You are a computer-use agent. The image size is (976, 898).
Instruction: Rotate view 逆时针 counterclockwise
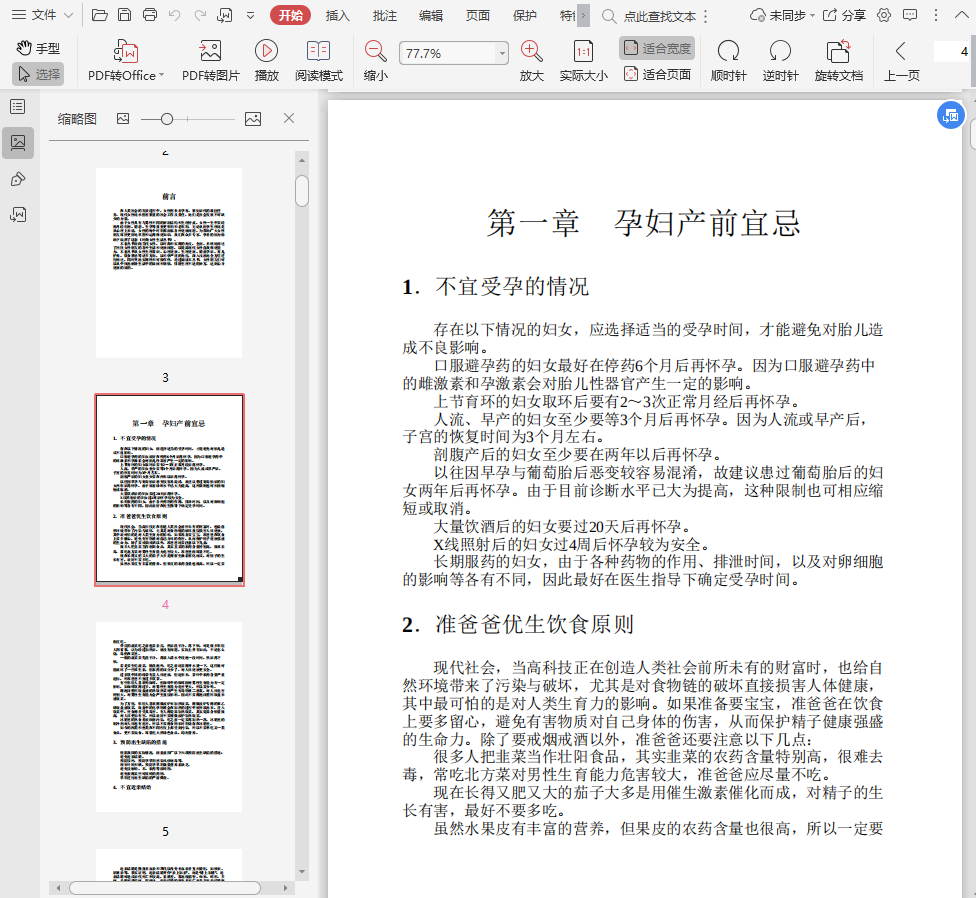780,60
